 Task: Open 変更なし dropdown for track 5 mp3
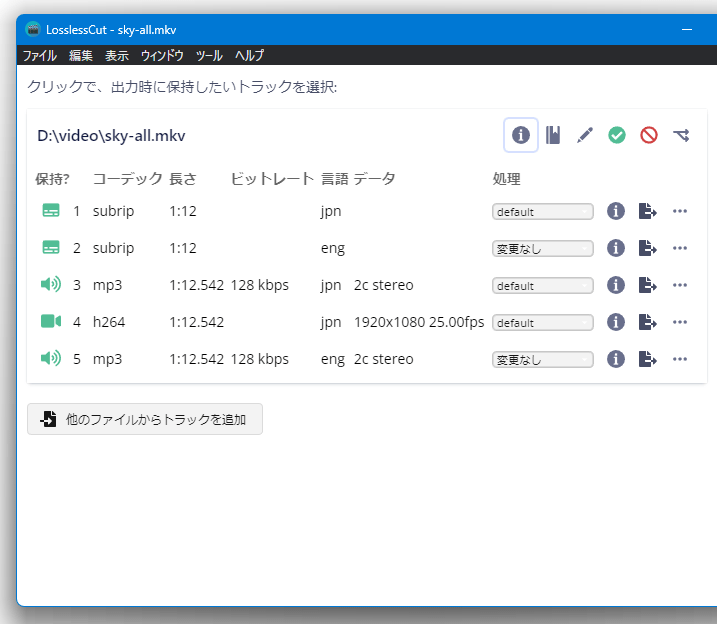pyautogui.click(x=543, y=360)
